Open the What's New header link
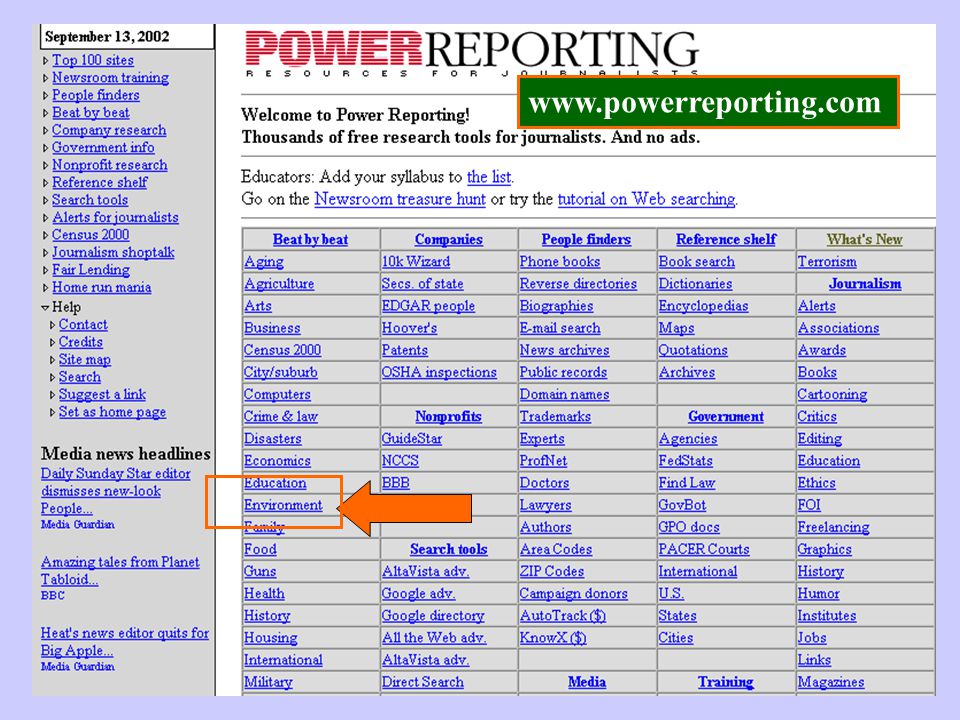This screenshot has height=720, width=960. pyautogui.click(x=864, y=239)
